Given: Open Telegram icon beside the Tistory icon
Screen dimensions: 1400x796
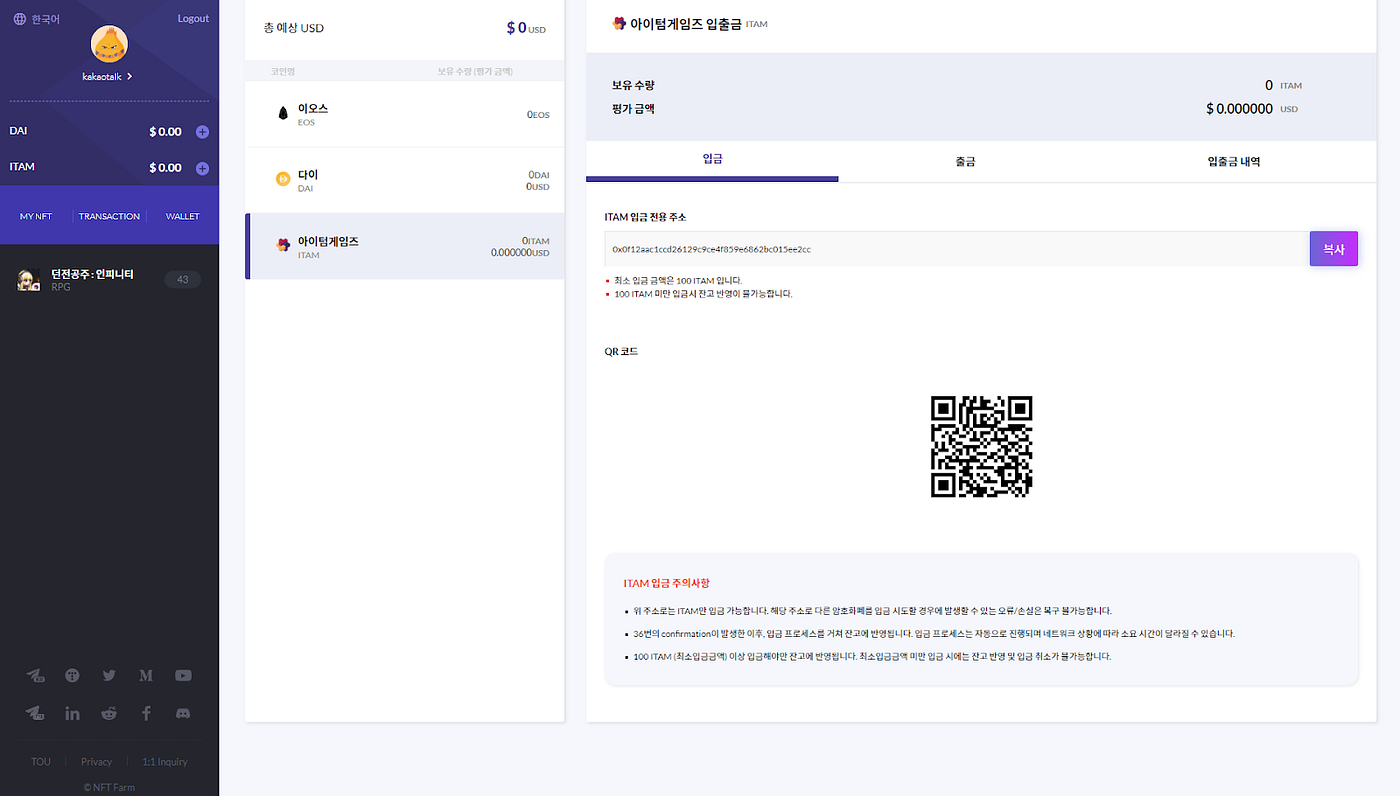Looking at the screenshot, I should [35, 676].
